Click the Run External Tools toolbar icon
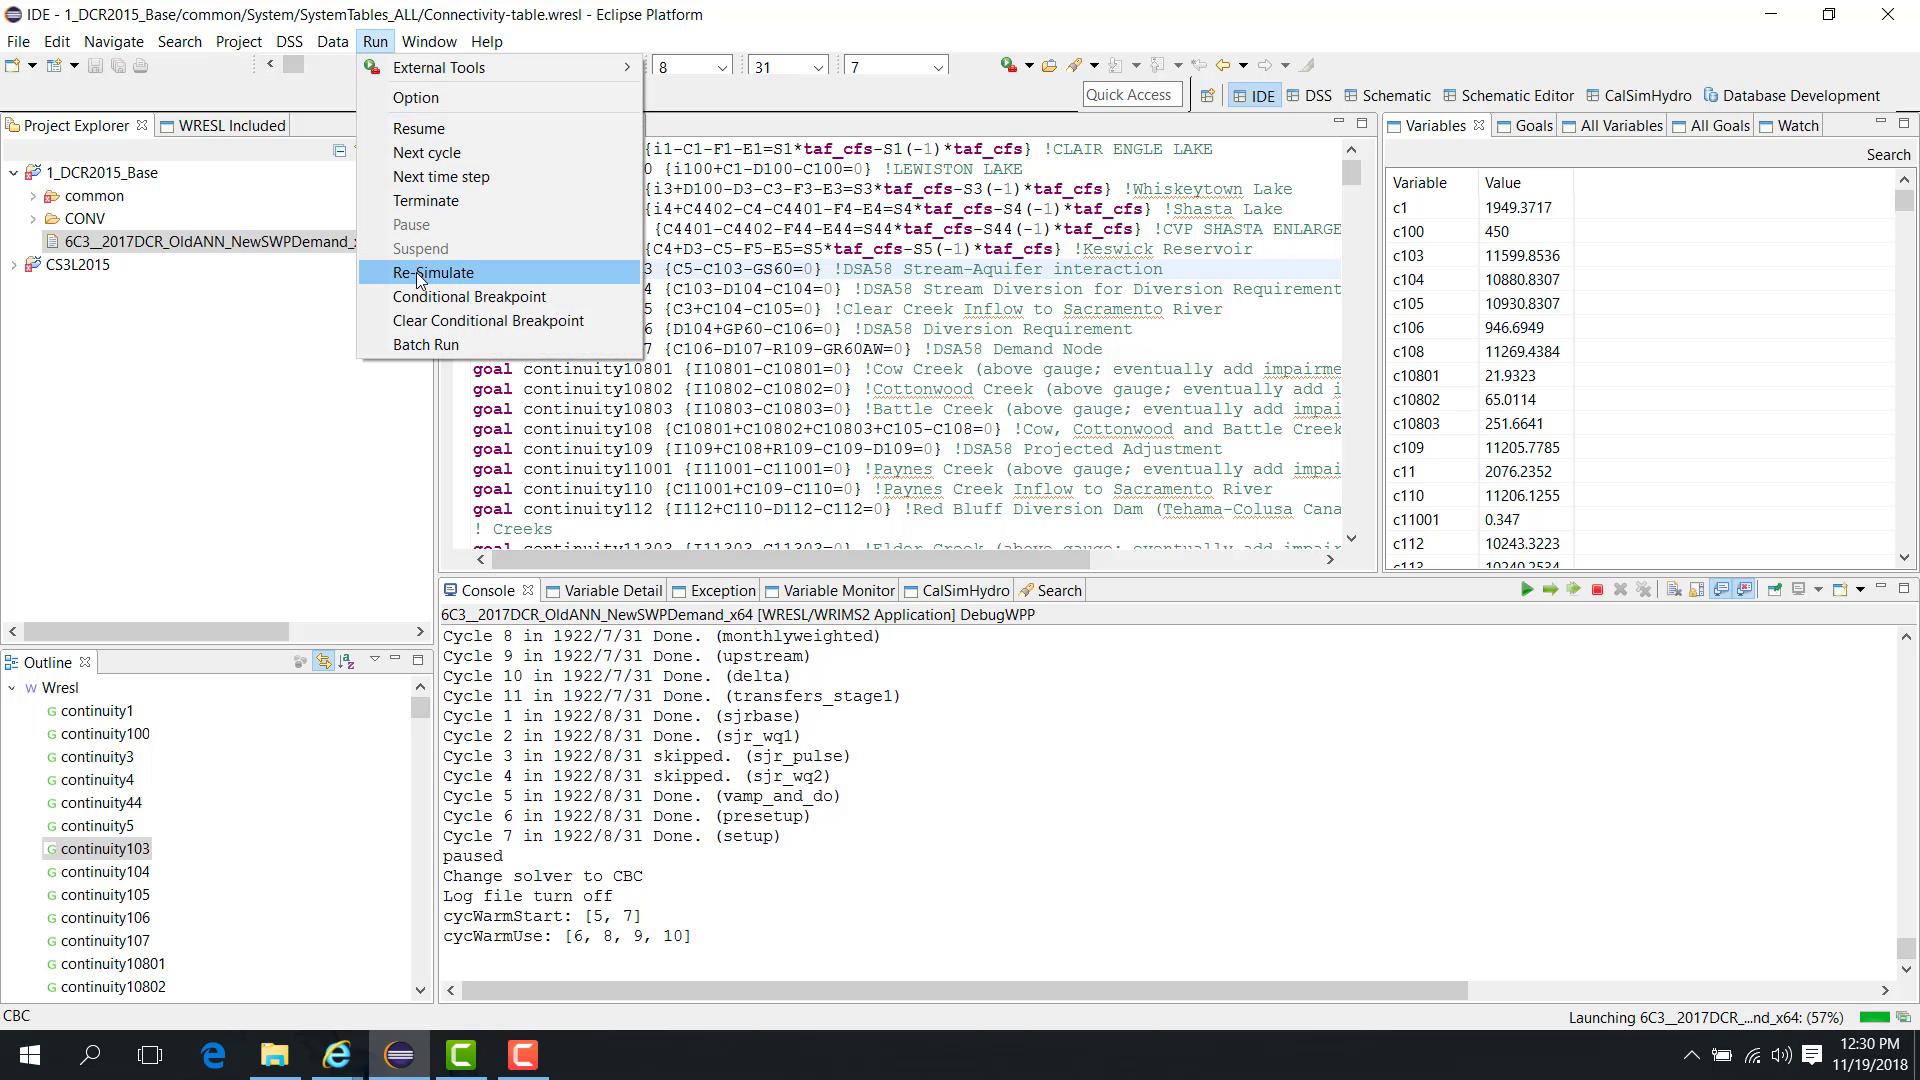This screenshot has height=1080, width=1920. coord(1009,65)
